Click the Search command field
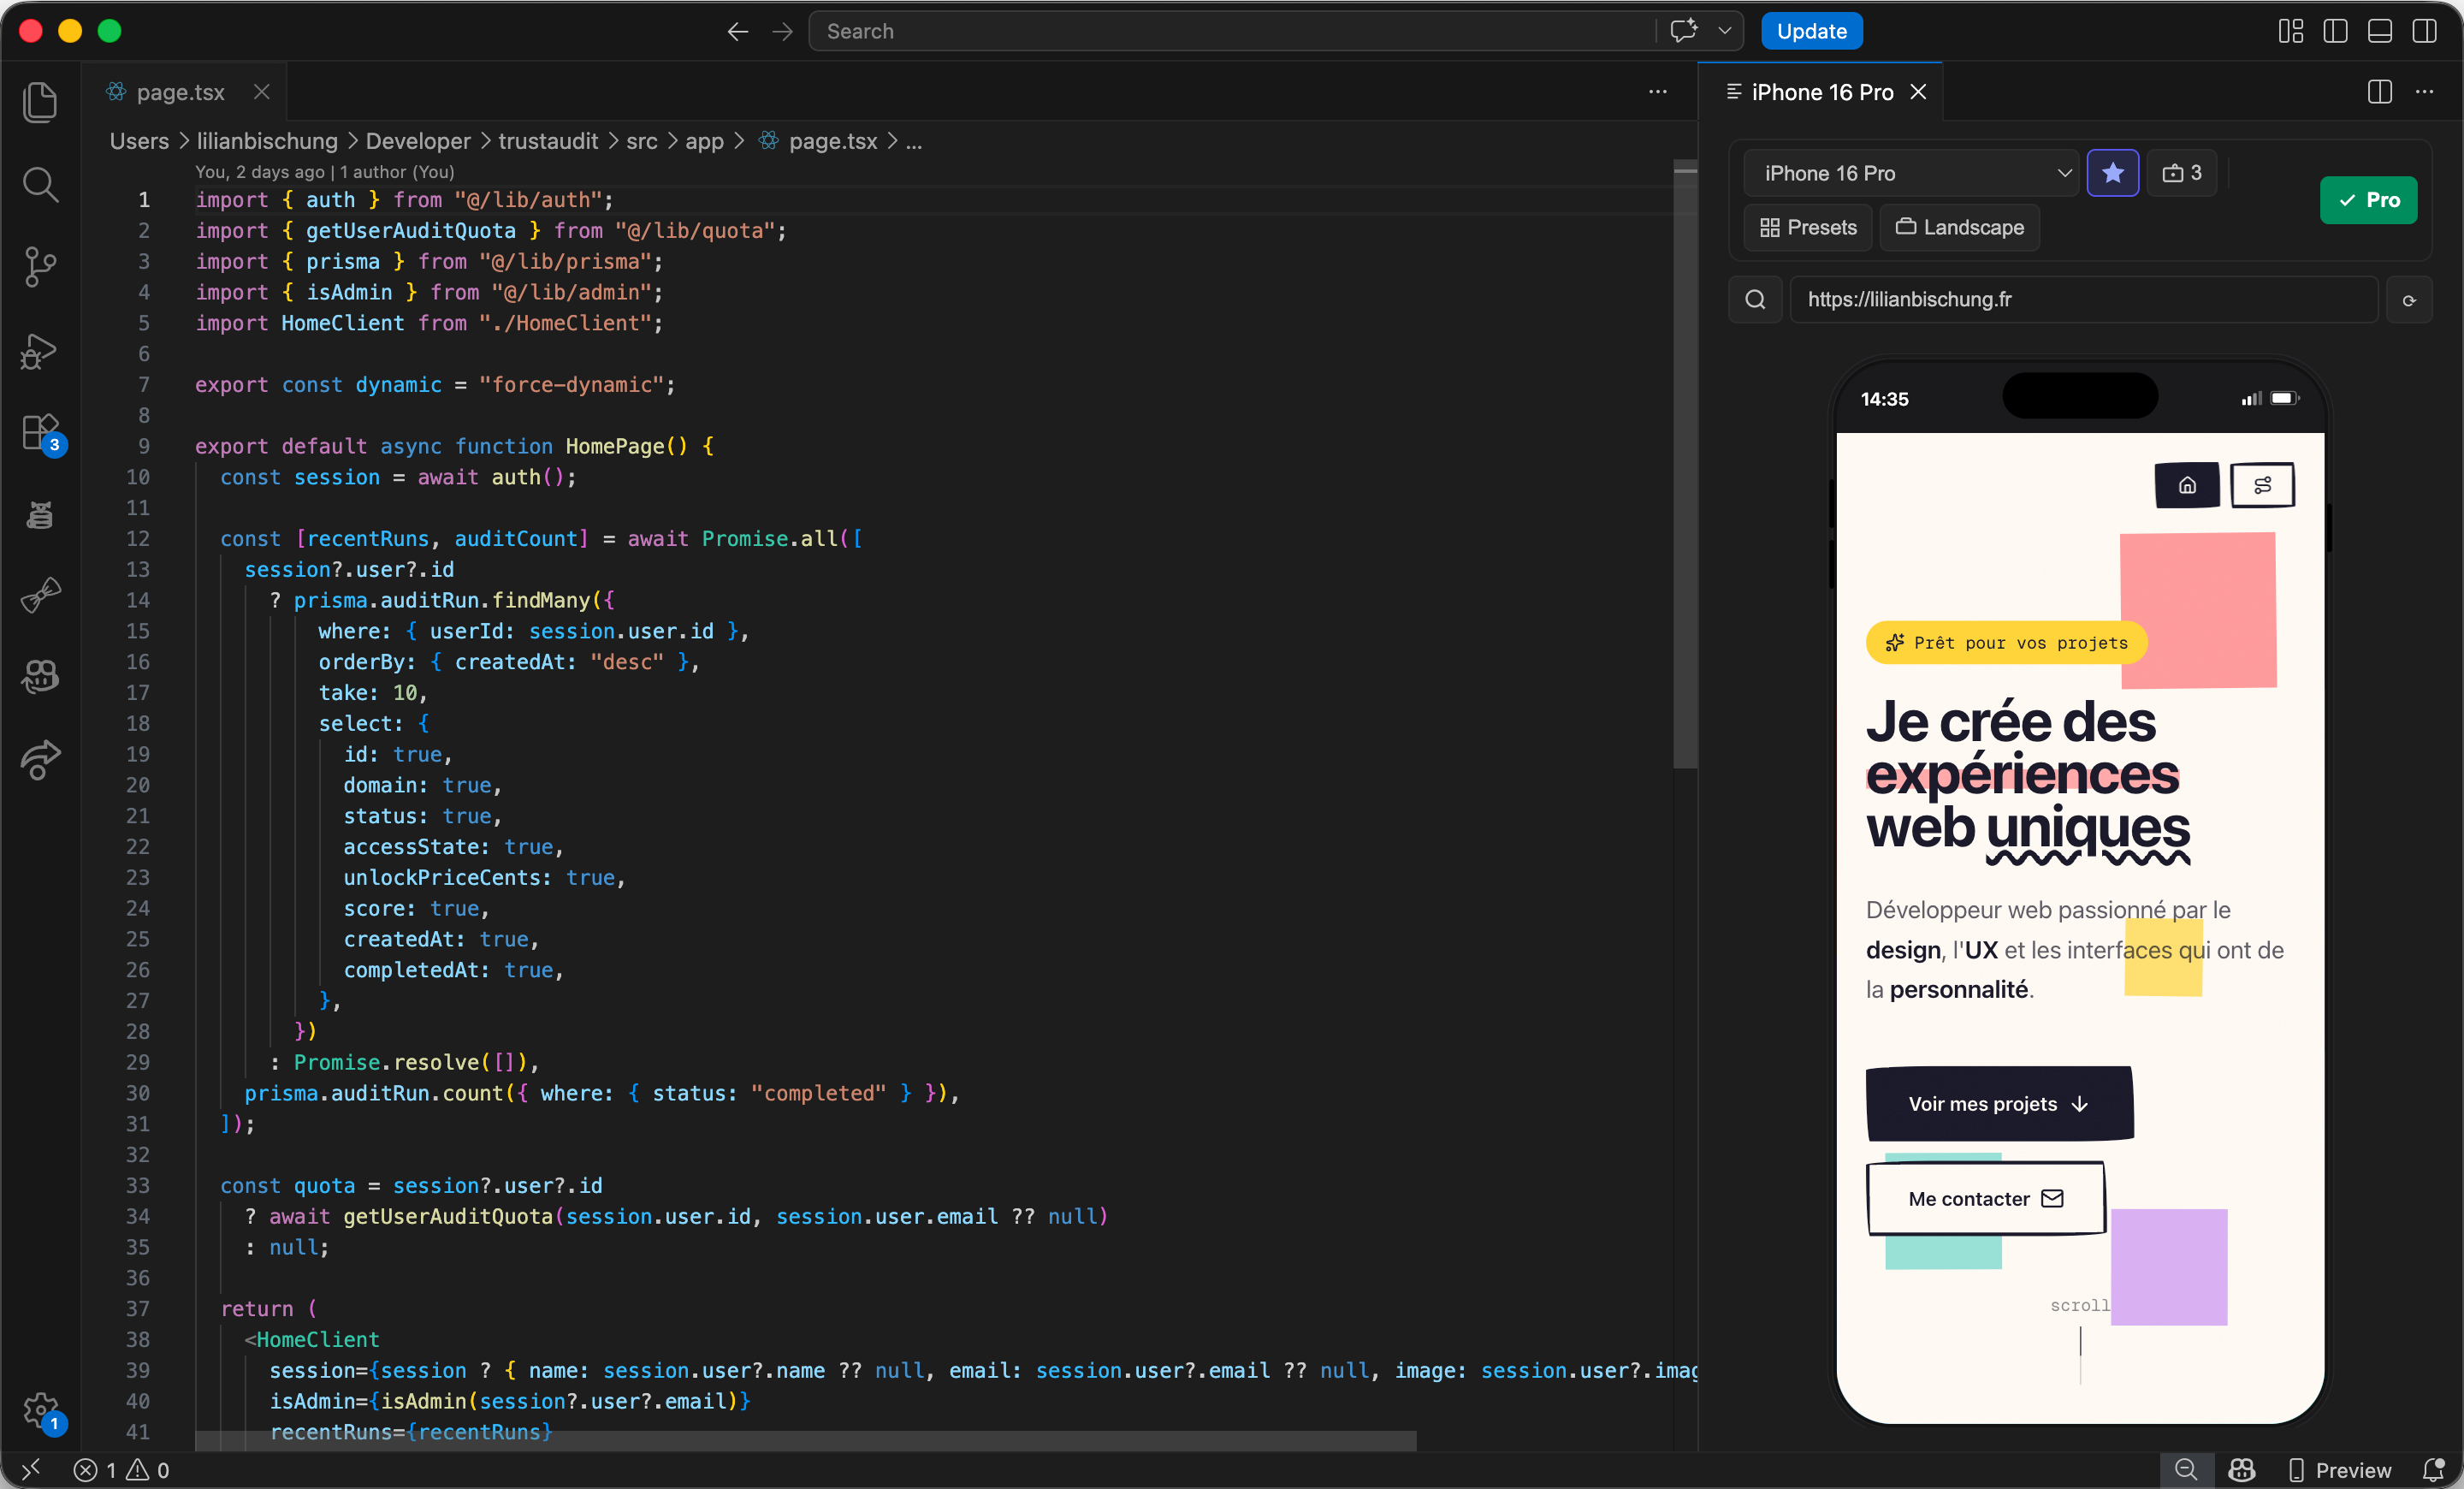This screenshot has width=2464, height=1489. pos(1230,31)
